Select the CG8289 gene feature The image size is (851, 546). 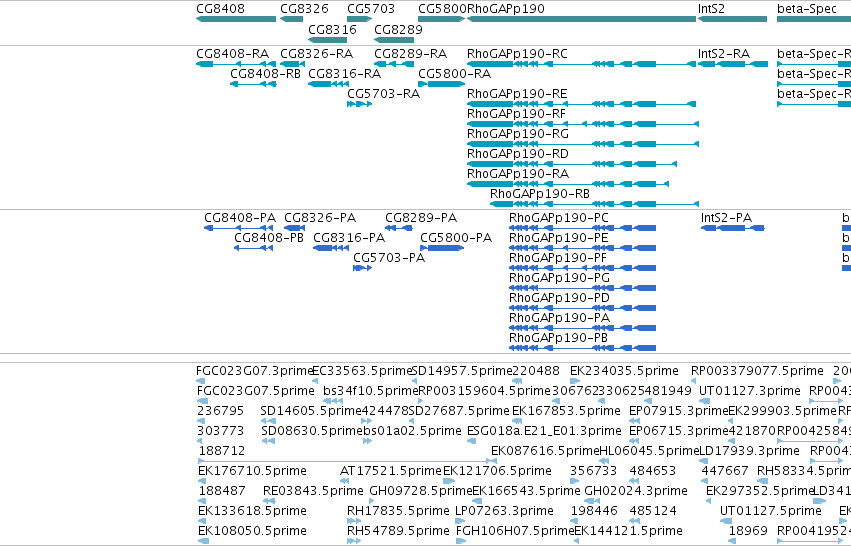(394, 40)
